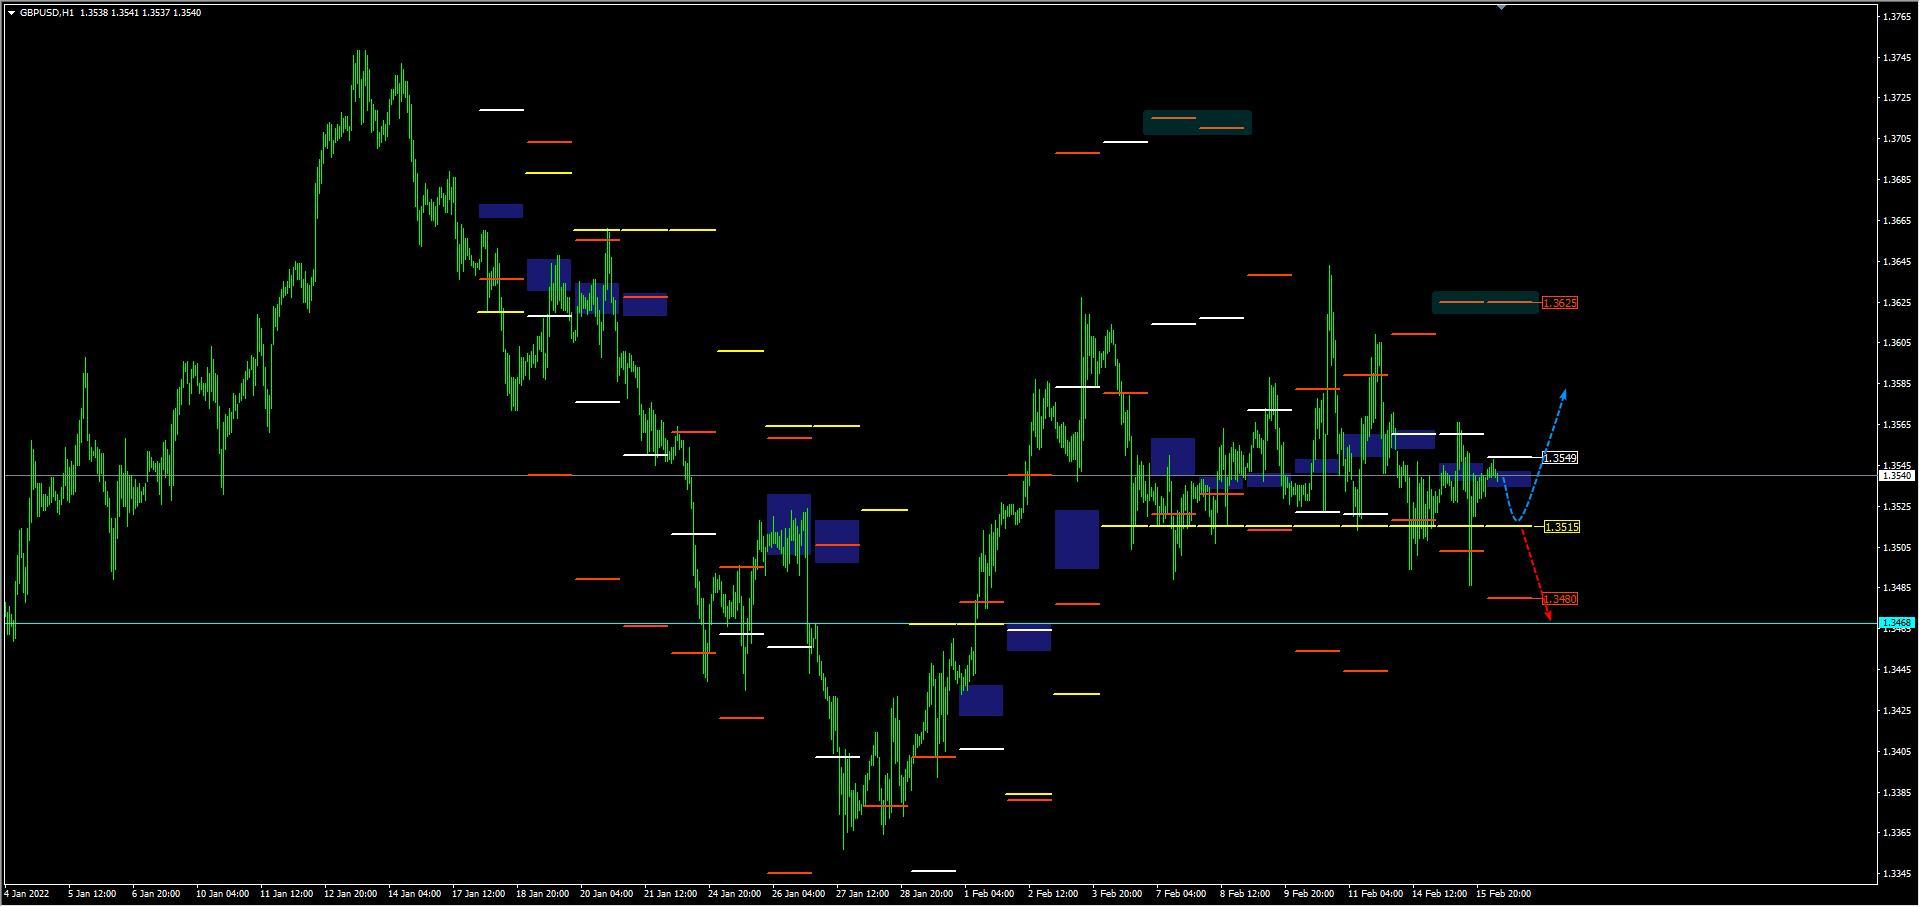
Task: Click the red 1.3480 price label
Action: (x=1560, y=599)
